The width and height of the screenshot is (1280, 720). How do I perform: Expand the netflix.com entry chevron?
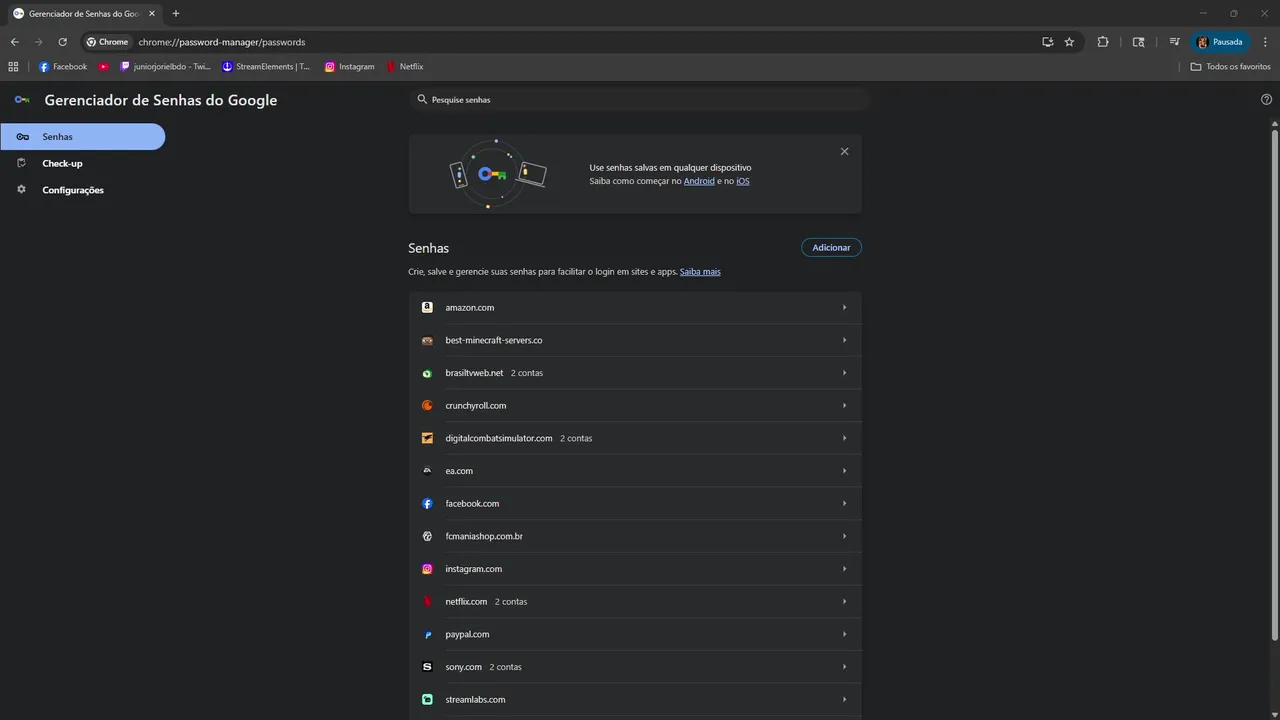point(844,602)
